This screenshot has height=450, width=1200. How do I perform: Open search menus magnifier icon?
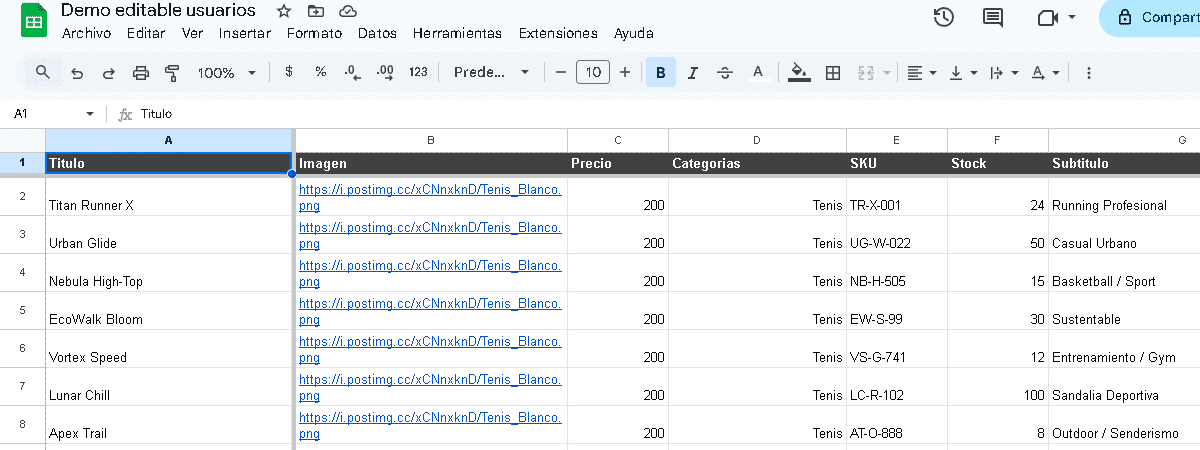point(43,72)
